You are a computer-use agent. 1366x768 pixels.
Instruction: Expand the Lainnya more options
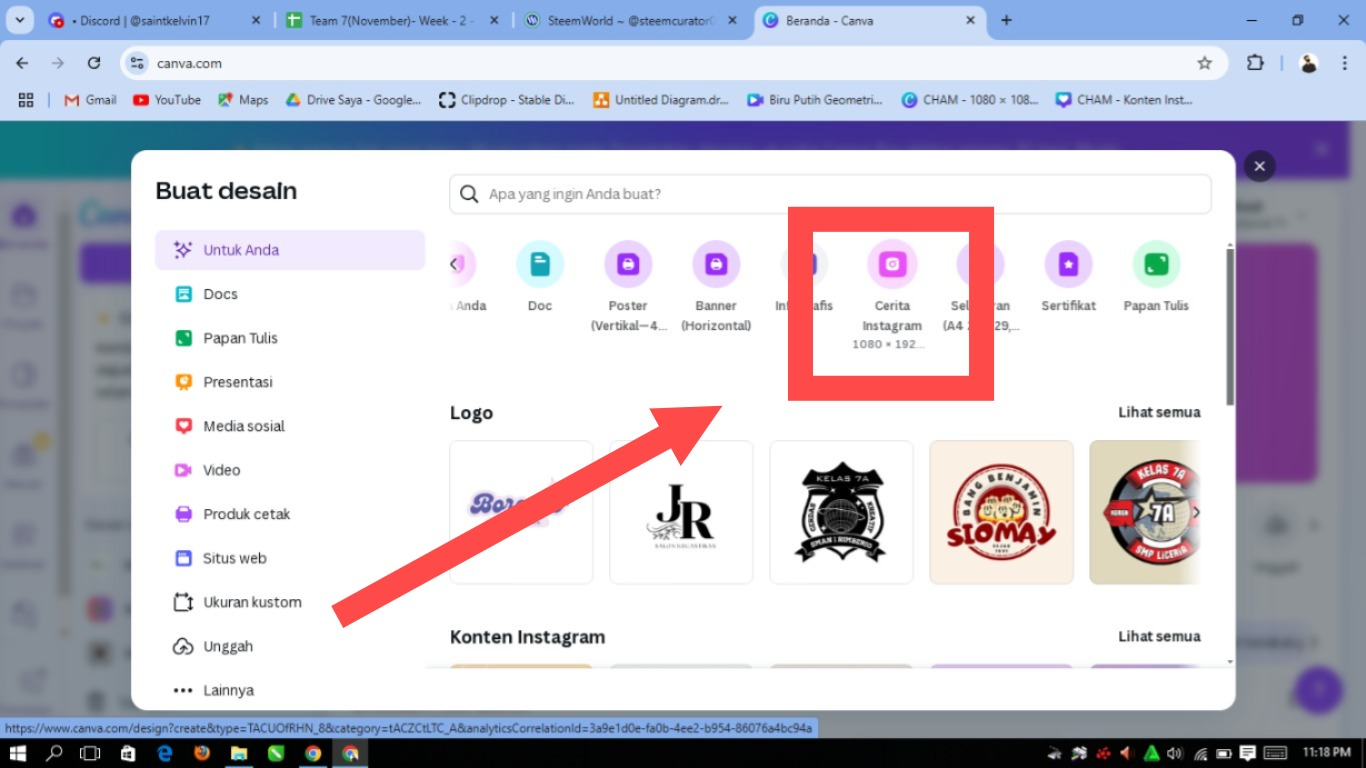pyautogui.click(x=290, y=690)
